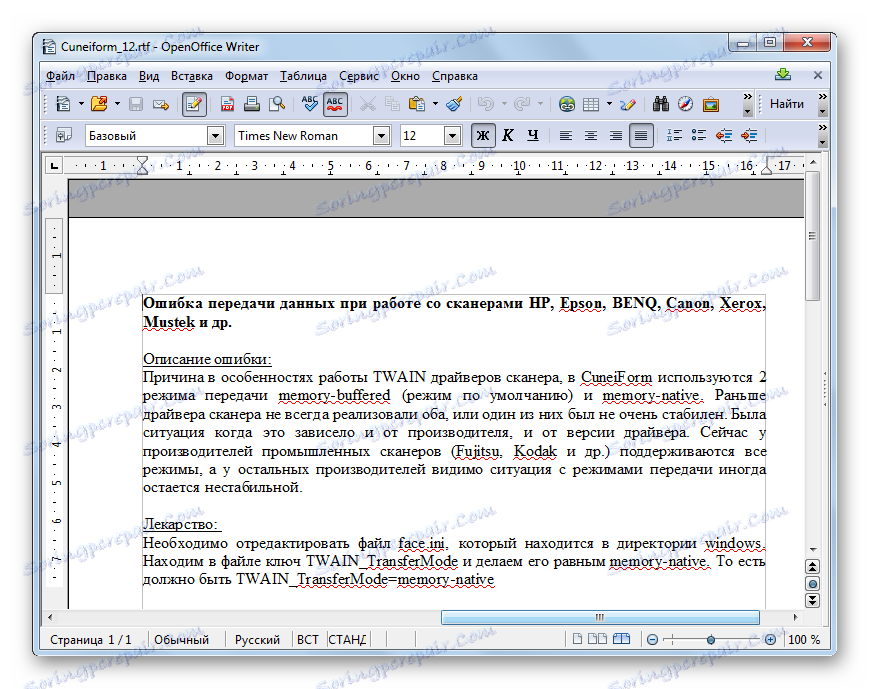Toggle bulleted list icon
This screenshot has width=870, height=689.
click(x=699, y=135)
